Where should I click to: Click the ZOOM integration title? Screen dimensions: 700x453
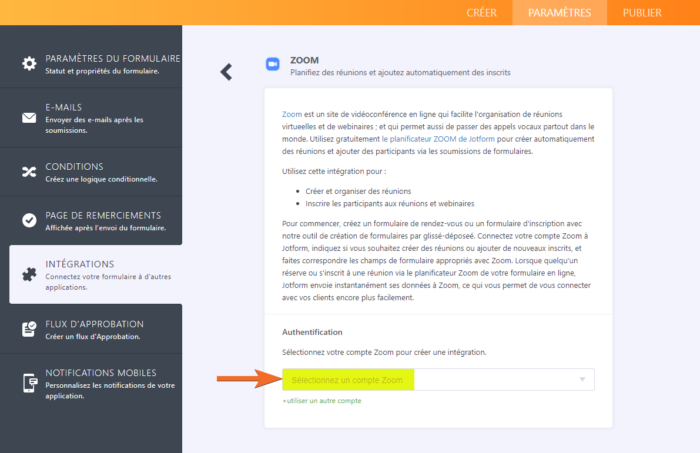tap(304, 60)
